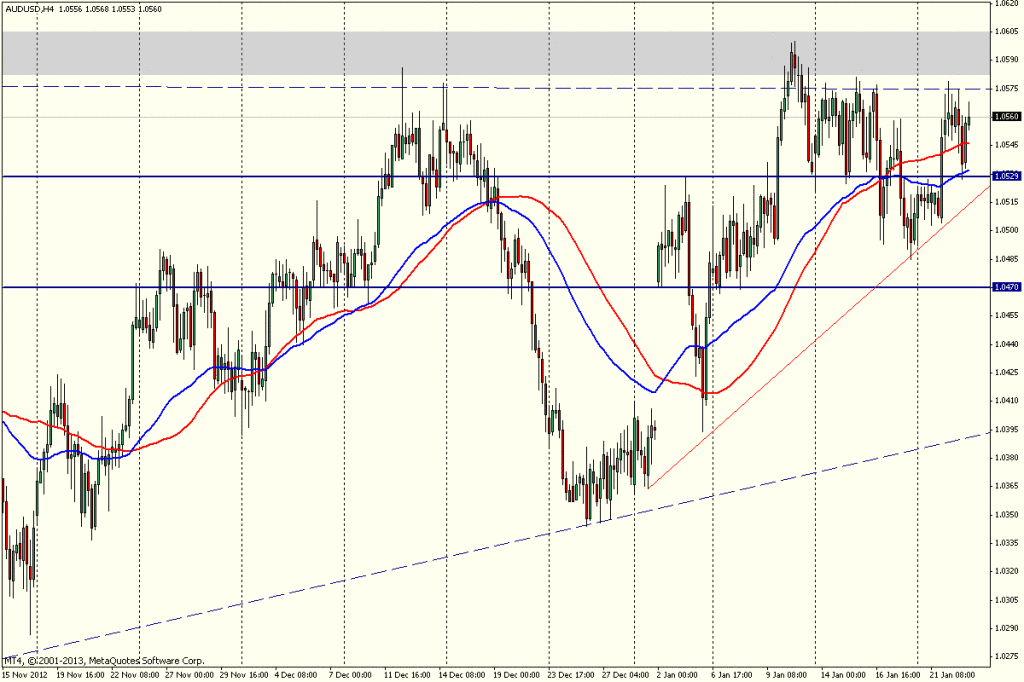This screenshot has width=1024, height=682.
Task: Click the AUDUSD,H4 chart title text
Action: [x=29, y=8]
